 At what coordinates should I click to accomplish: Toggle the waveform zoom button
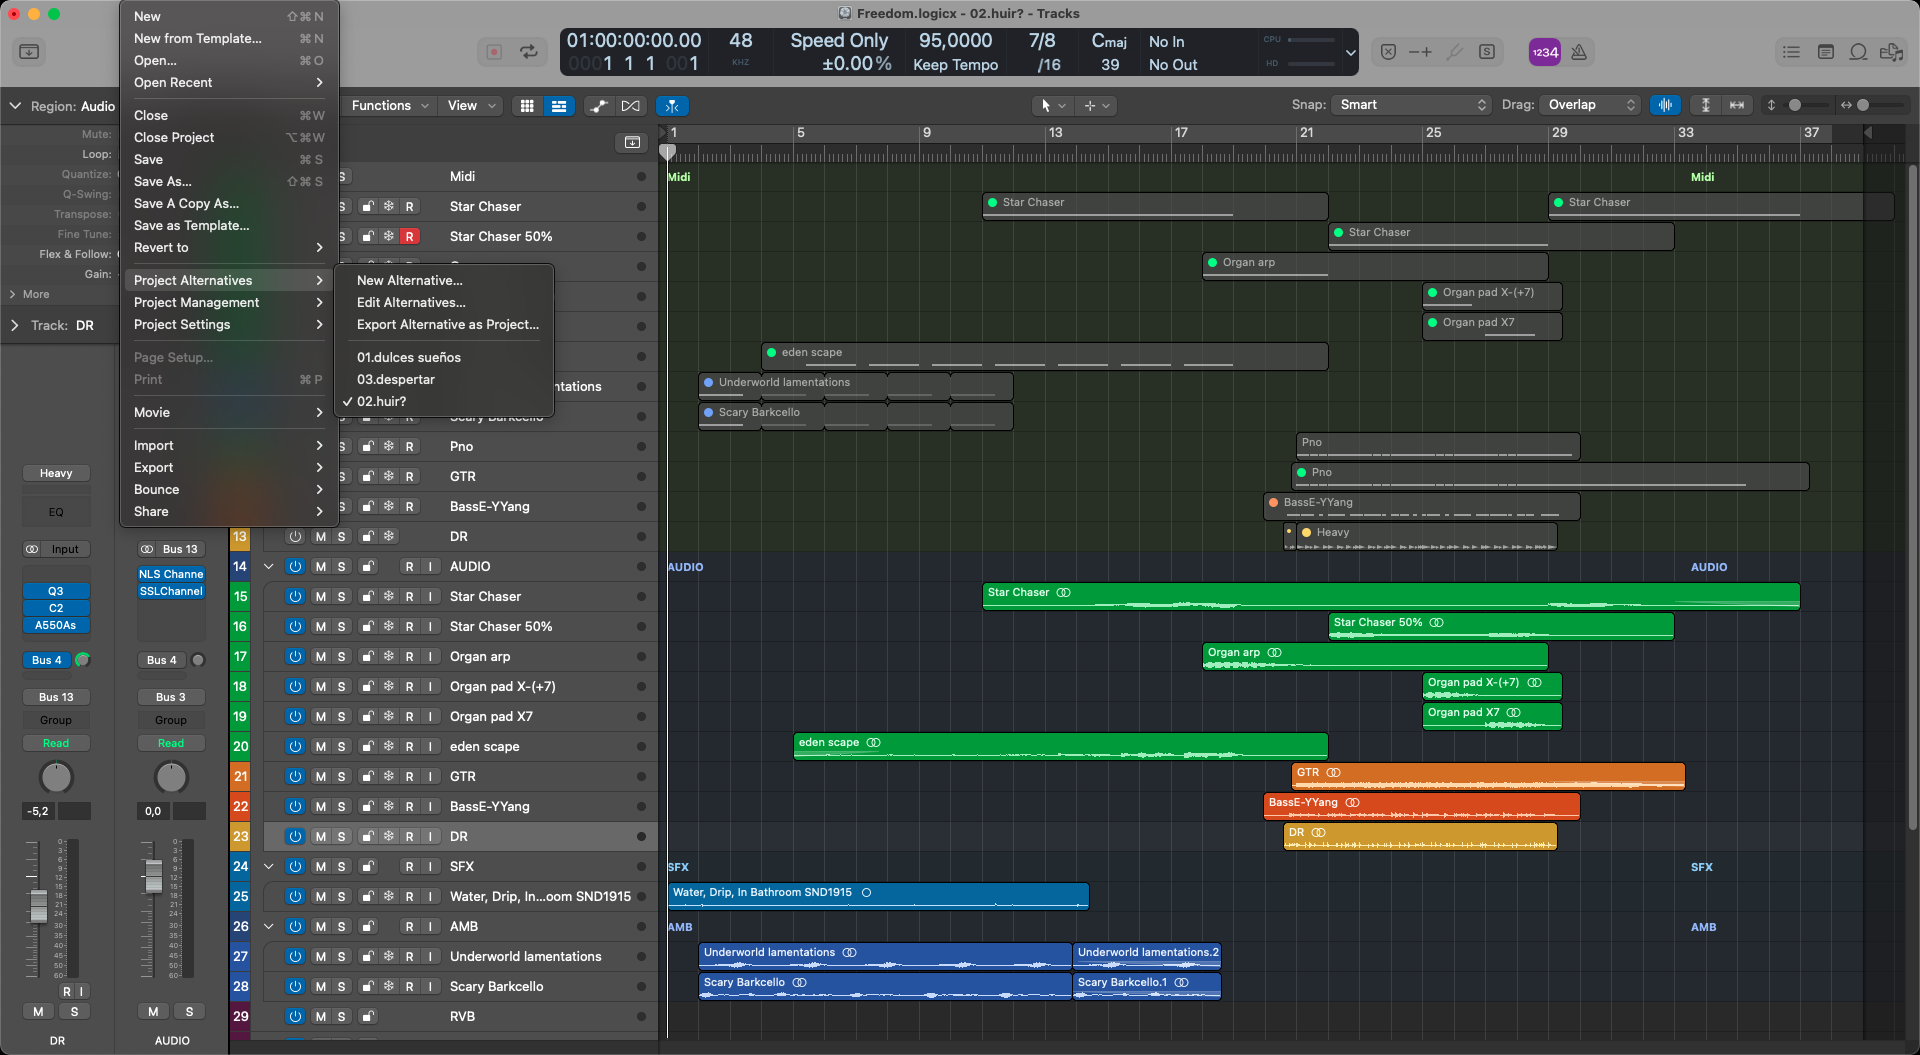coord(1665,105)
